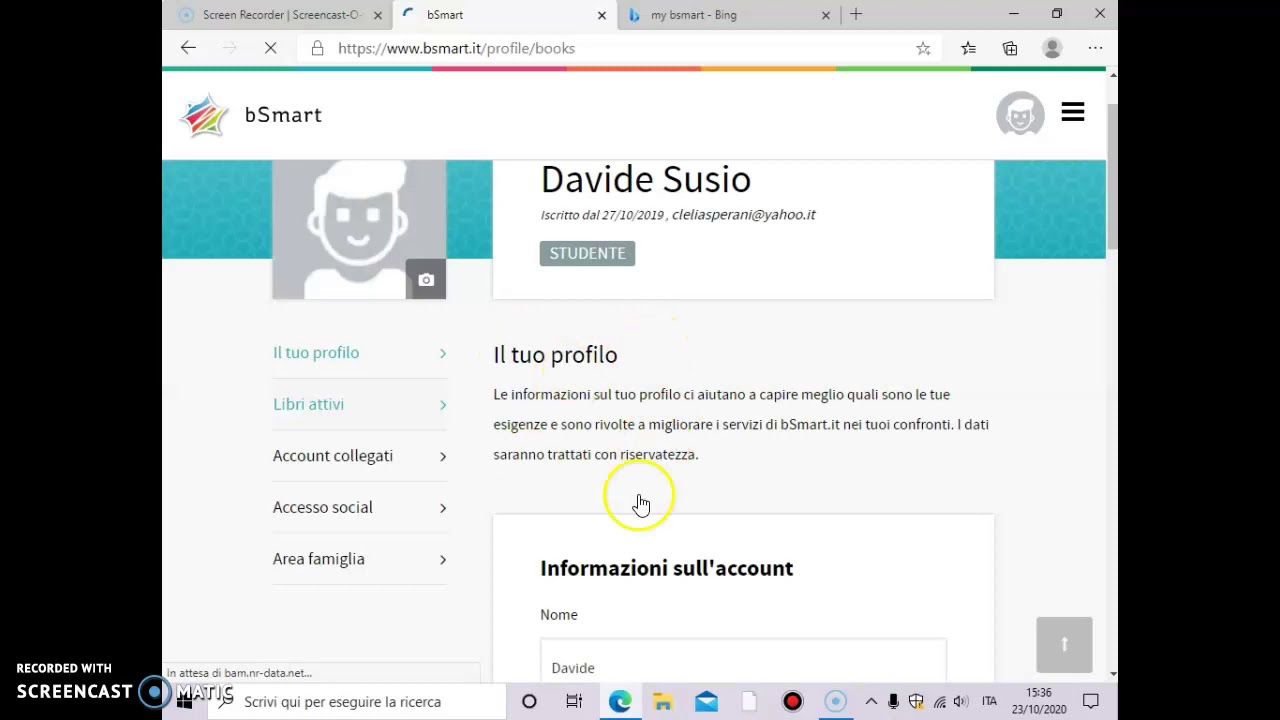Click the Informazioni sull'account heading
1280x720 pixels.
point(667,568)
